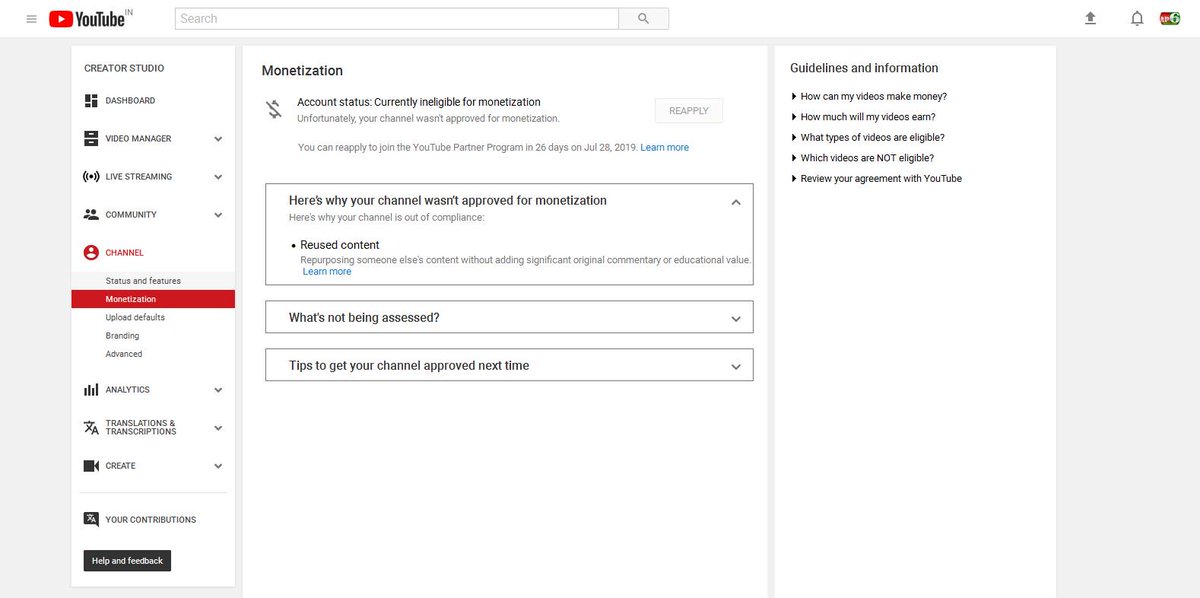The height and width of the screenshot is (598, 1200).
Task: Click the Monetization page heading
Action: pos(302,71)
